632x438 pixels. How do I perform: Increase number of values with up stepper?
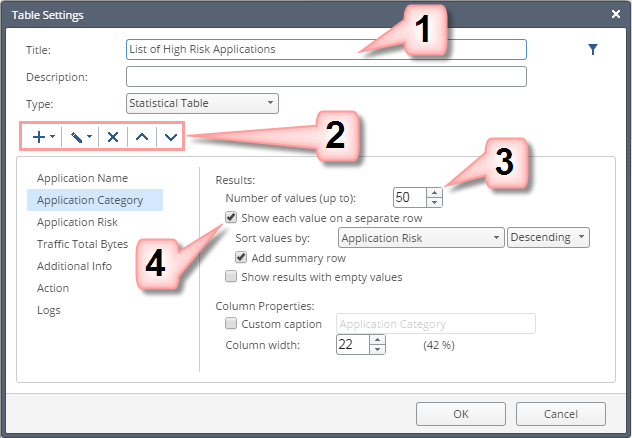(x=433, y=192)
